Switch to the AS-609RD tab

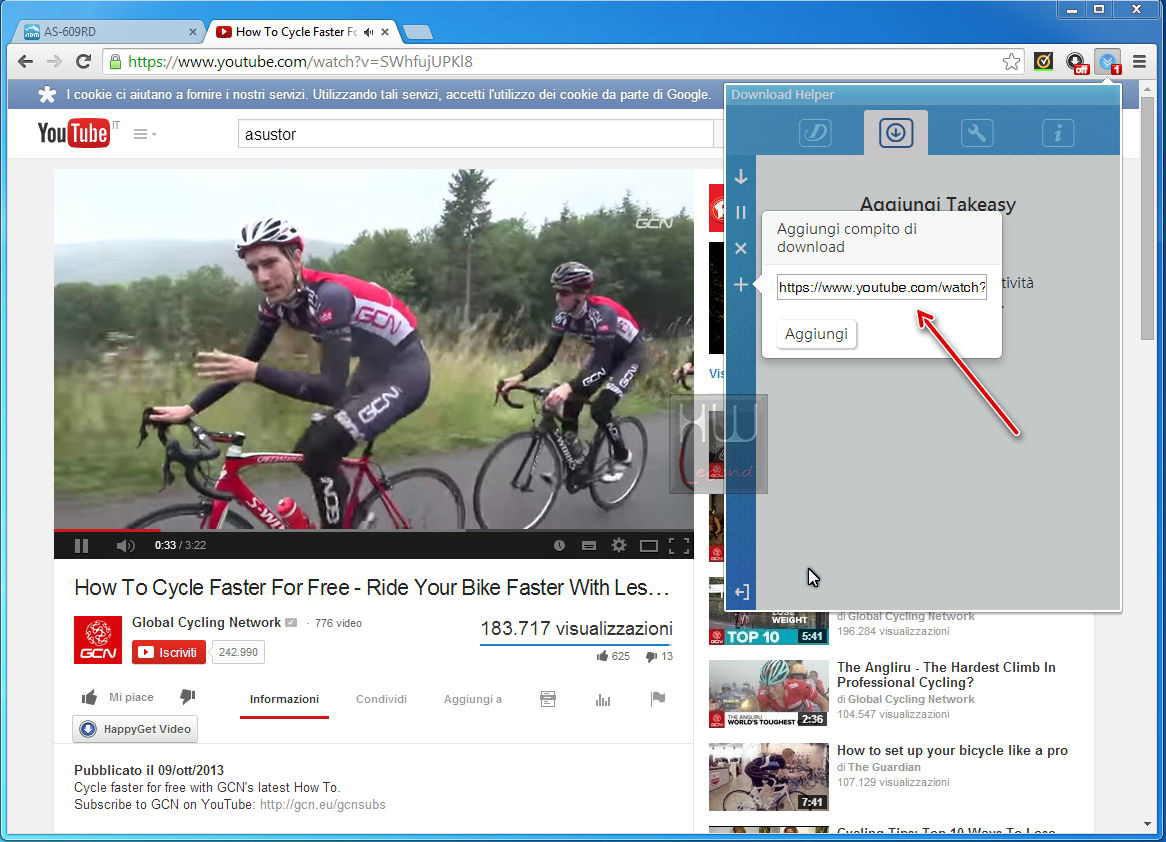pyautogui.click(x=110, y=32)
